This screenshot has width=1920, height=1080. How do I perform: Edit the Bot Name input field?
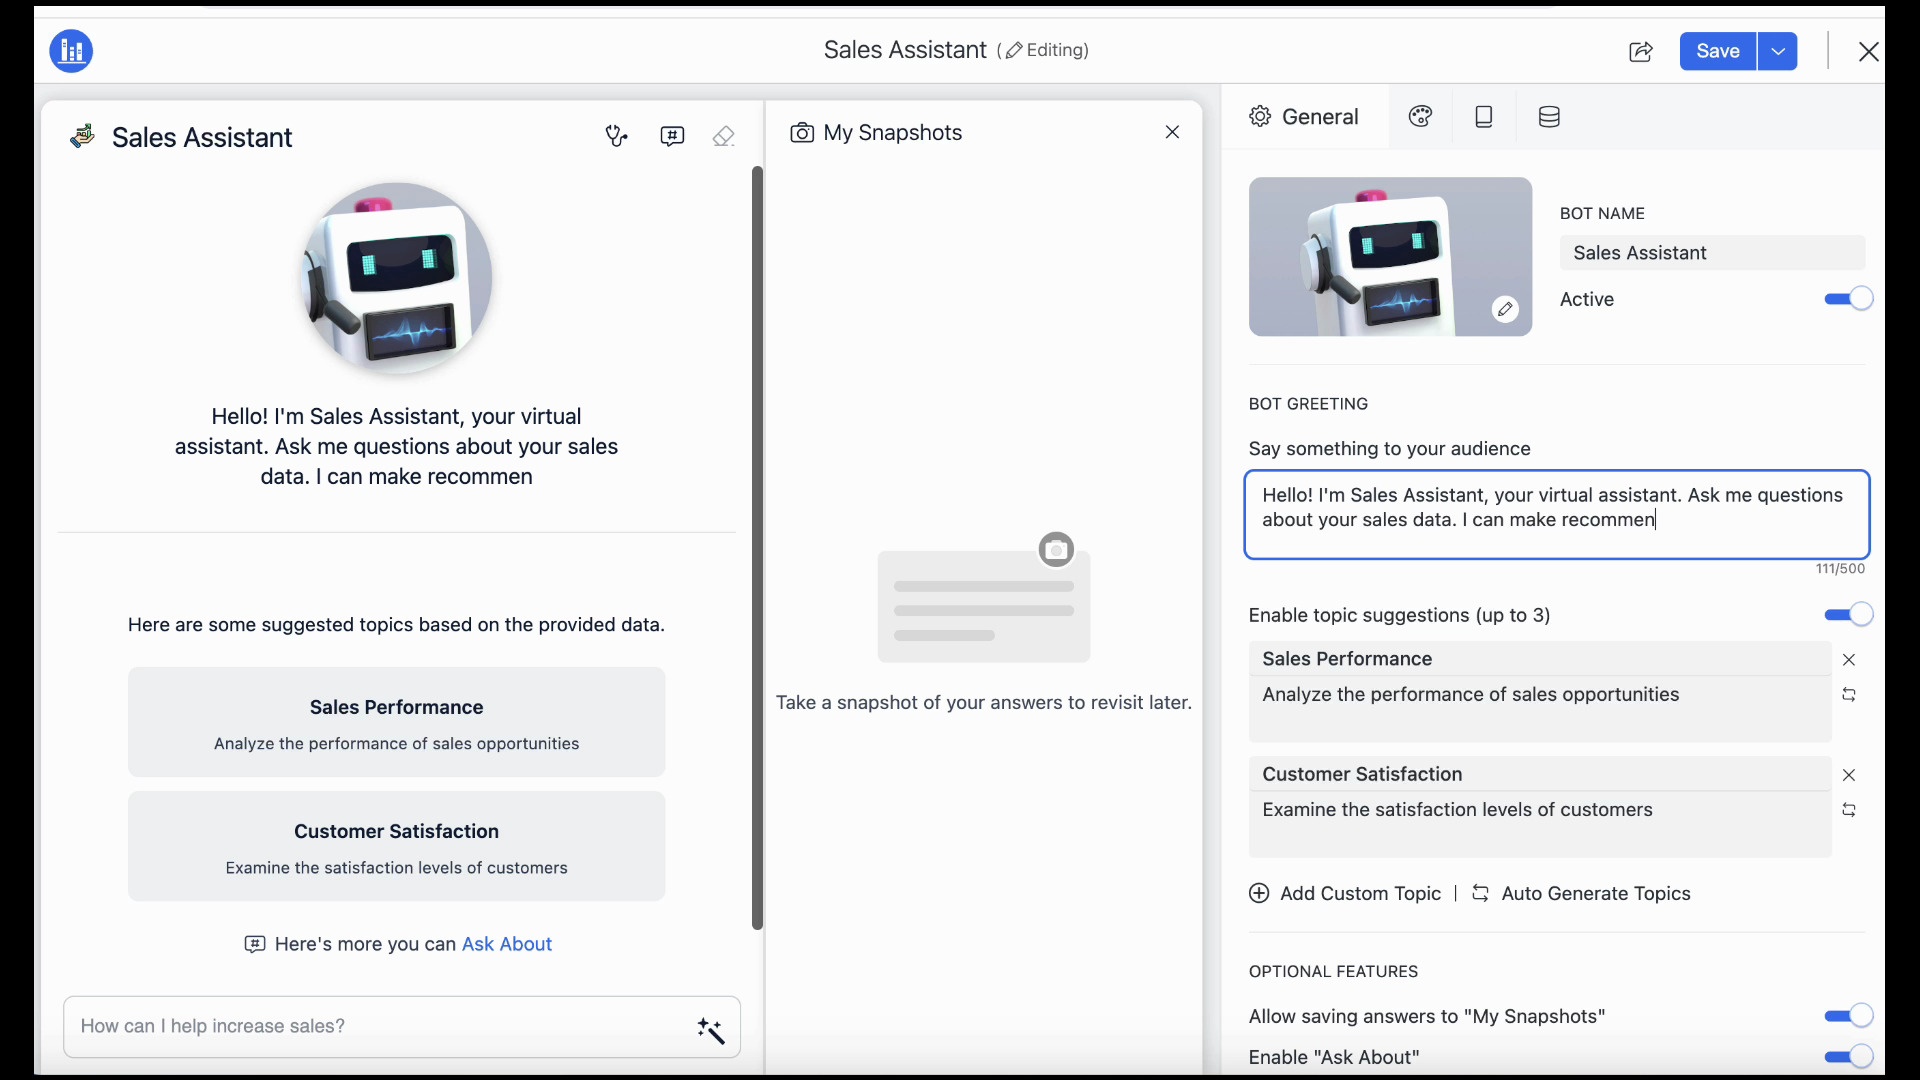[x=1712, y=253]
